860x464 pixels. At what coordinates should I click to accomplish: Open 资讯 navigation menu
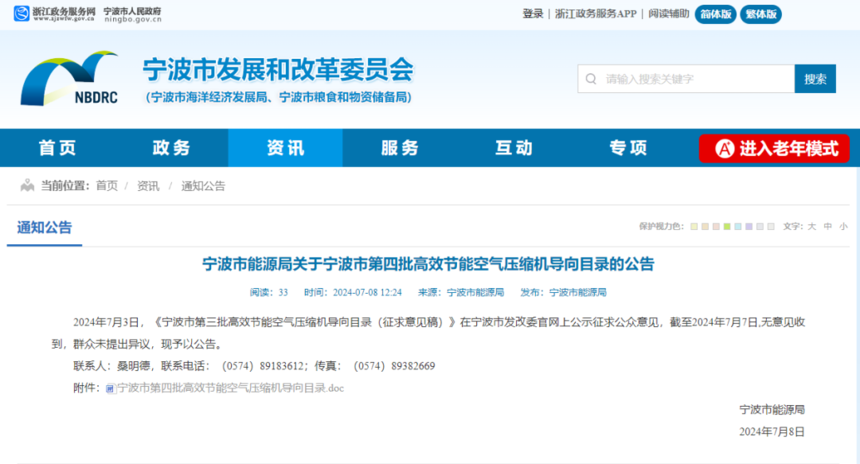click(285, 148)
